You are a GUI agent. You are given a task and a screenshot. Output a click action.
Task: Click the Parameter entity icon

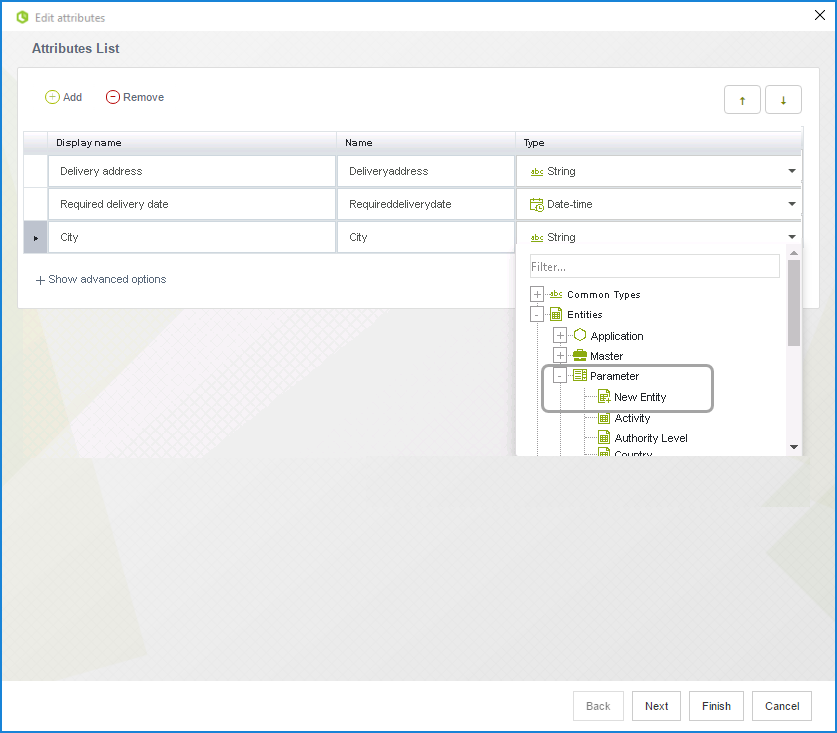(580, 375)
